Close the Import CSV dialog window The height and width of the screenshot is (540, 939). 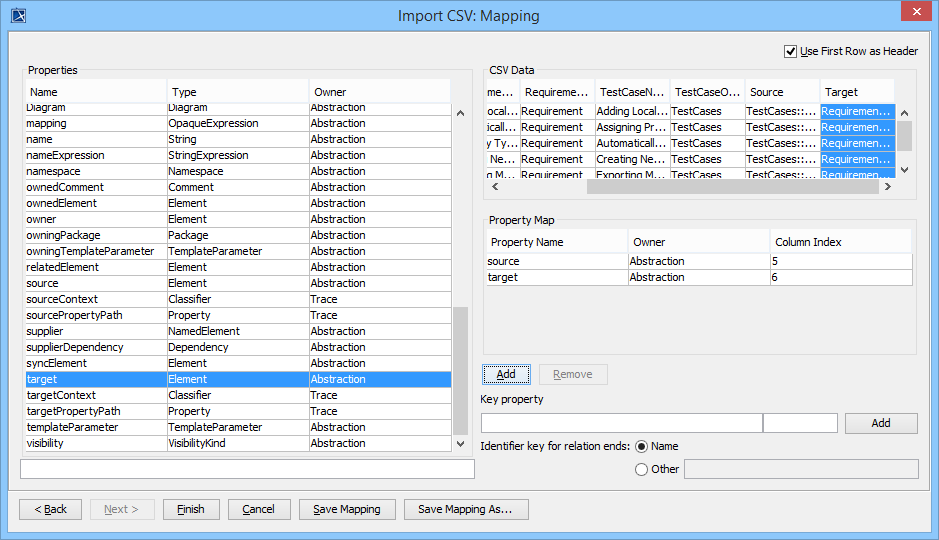tap(915, 14)
